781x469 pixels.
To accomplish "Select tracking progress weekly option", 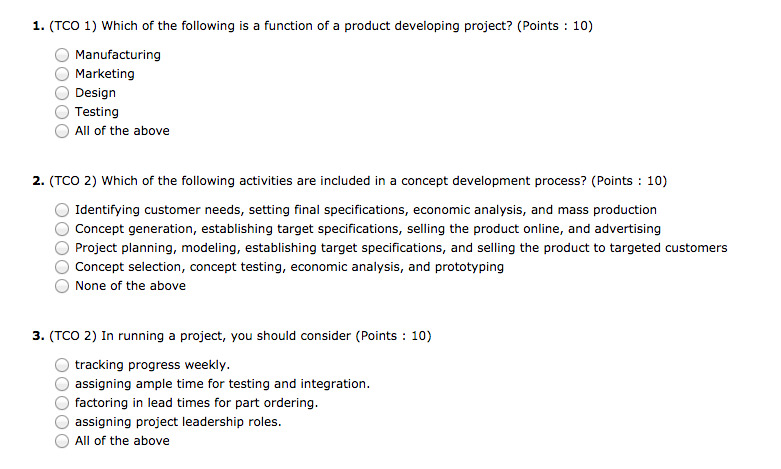I will (62, 365).
